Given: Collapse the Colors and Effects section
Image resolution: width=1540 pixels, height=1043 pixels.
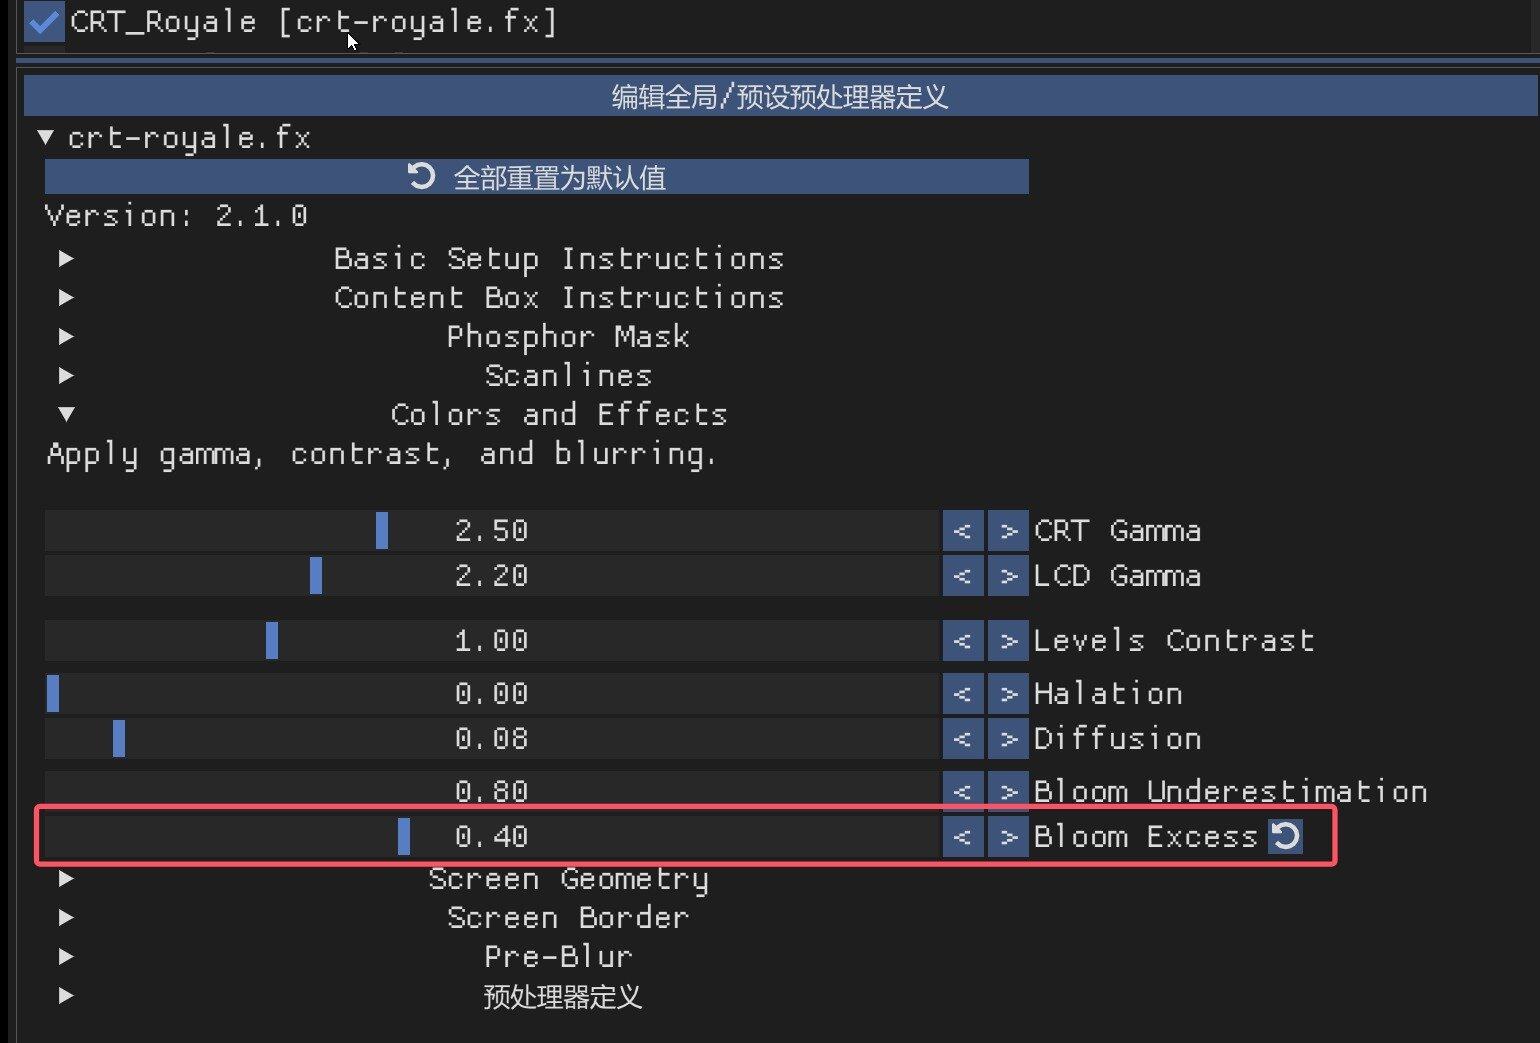Looking at the screenshot, I should [66, 414].
